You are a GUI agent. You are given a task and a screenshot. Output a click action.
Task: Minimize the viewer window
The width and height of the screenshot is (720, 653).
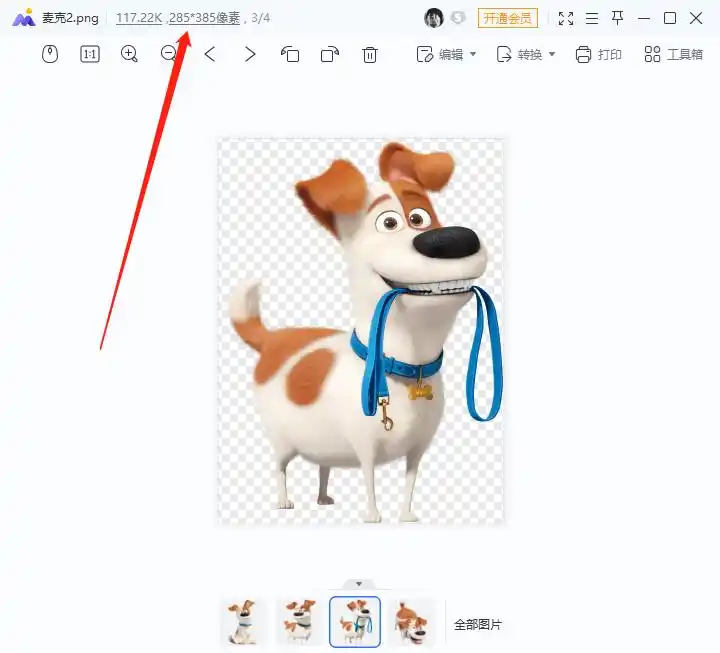(x=644, y=18)
